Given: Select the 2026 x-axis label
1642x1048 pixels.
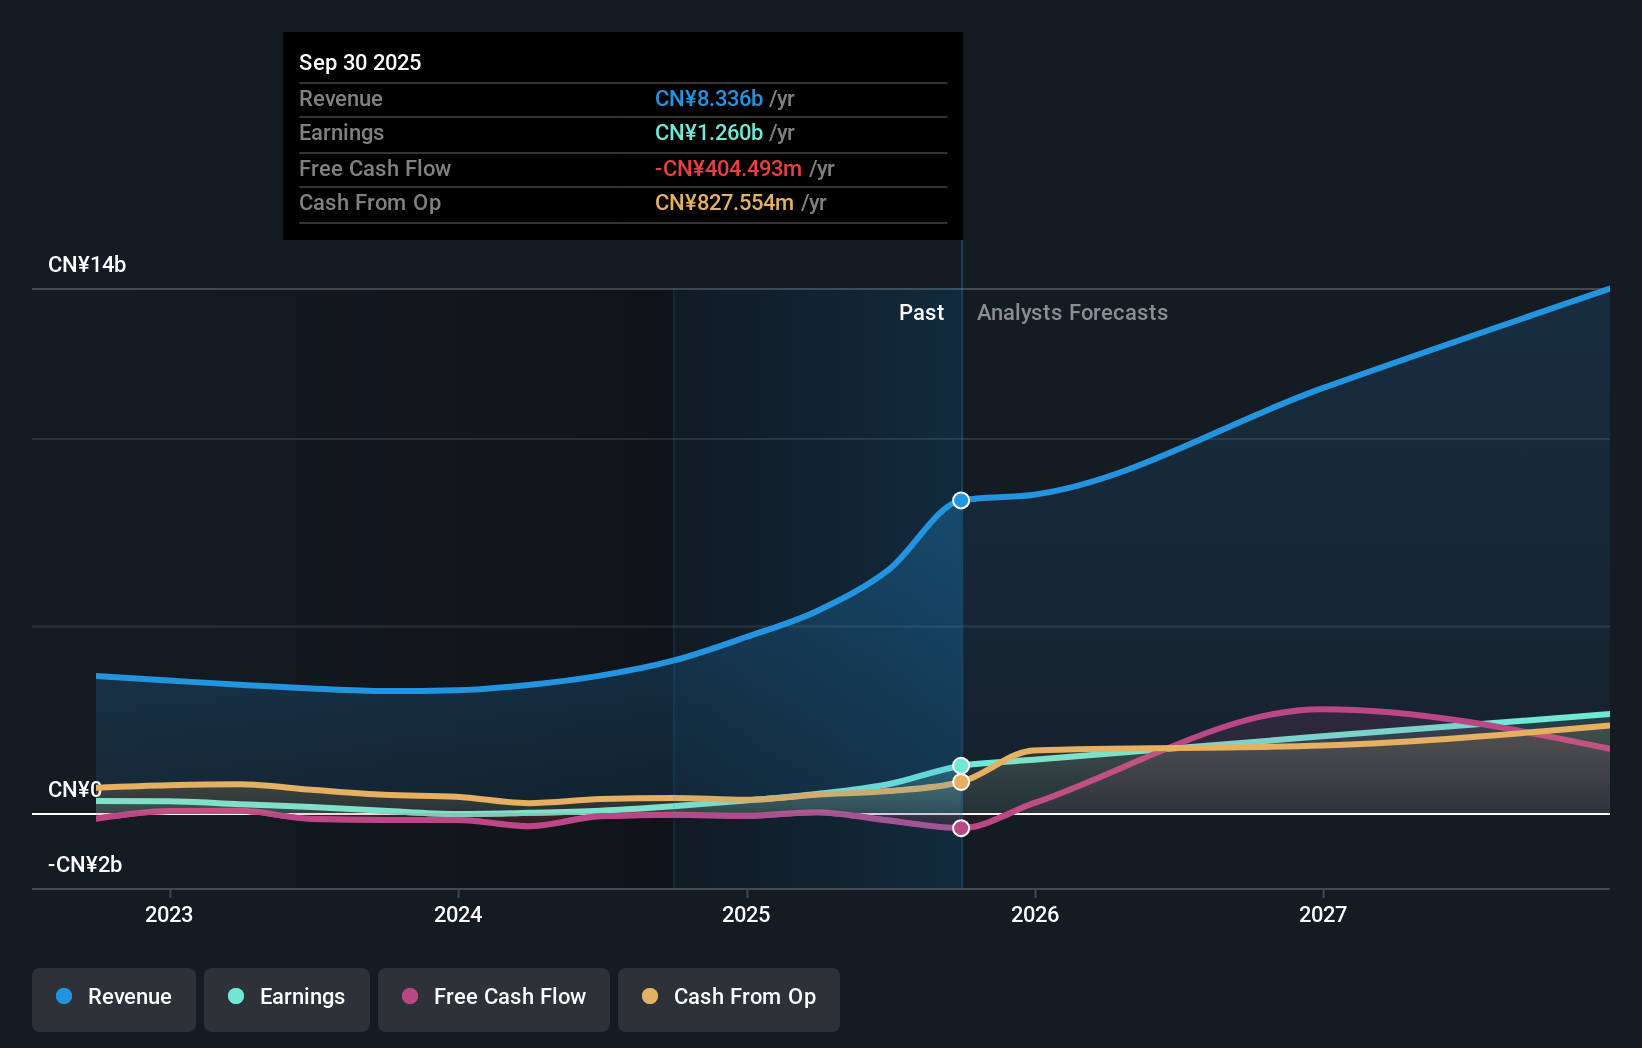Looking at the screenshot, I should click(1035, 914).
